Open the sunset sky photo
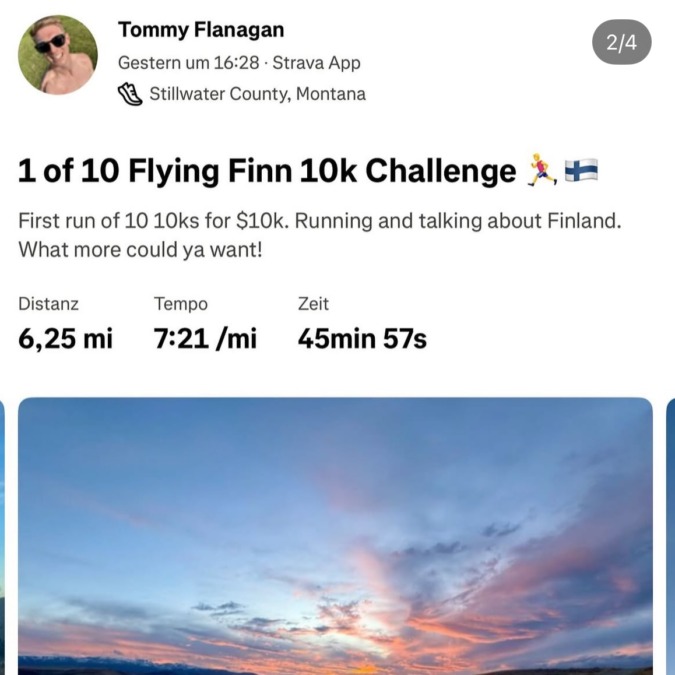 pyautogui.click(x=335, y=535)
